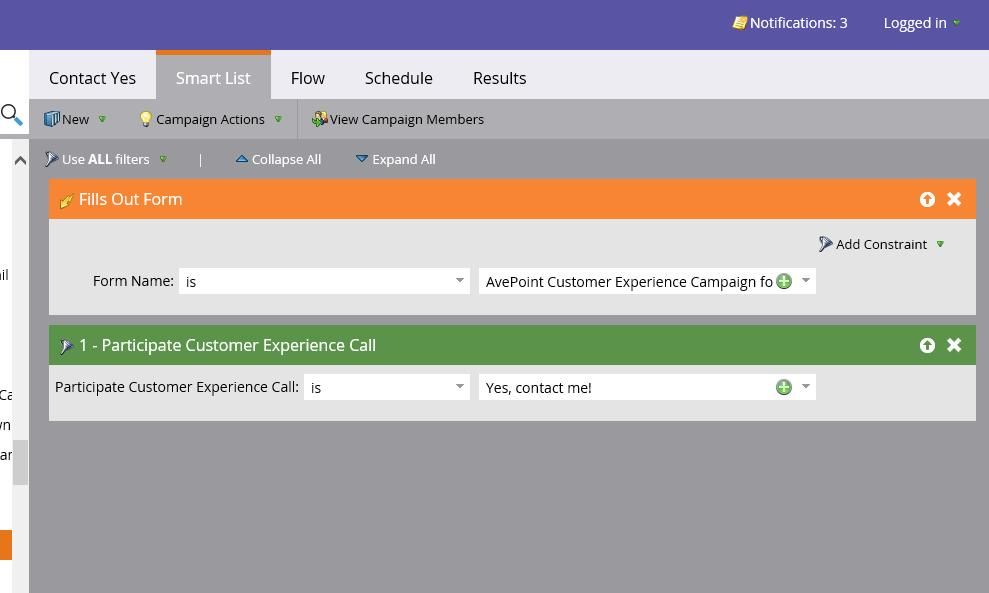Viewport: 989px width, 593px height.
Task: Open the Add Constraint menu
Action: tap(880, 244)
